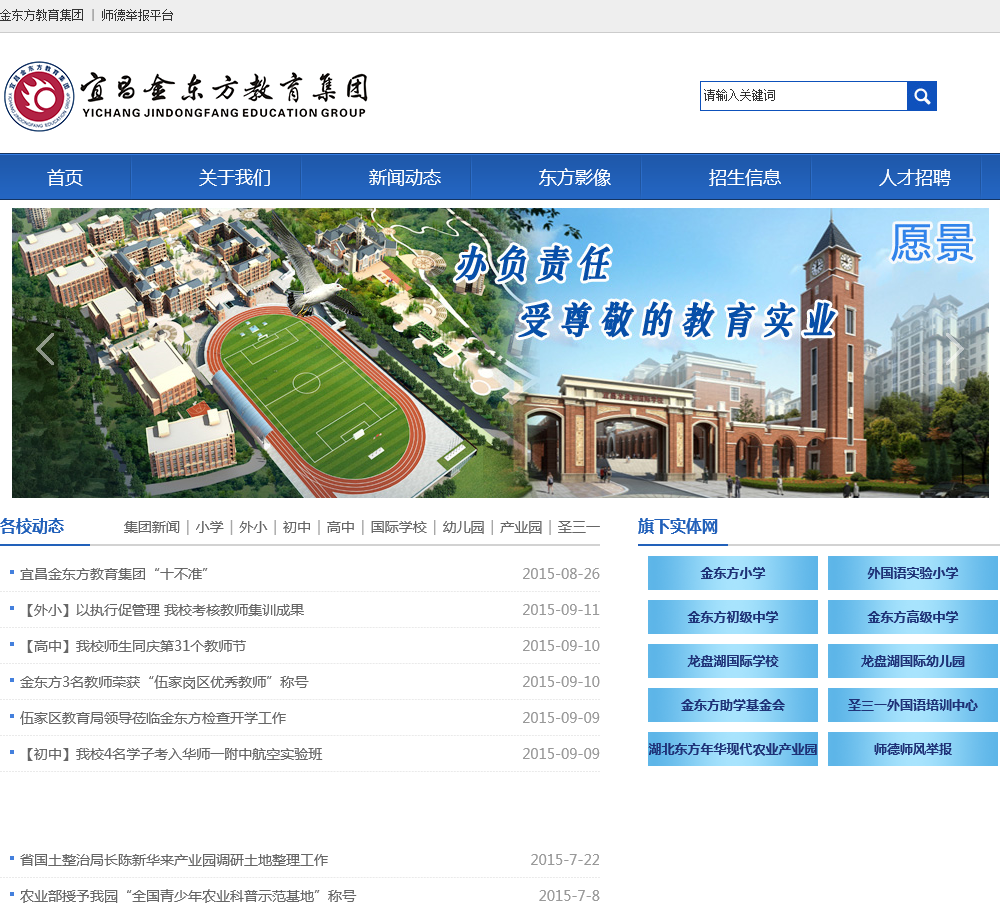Select the 幼儿园 news tab
1000x909 pixels.
pyautogui.click(x=463, y=527)
